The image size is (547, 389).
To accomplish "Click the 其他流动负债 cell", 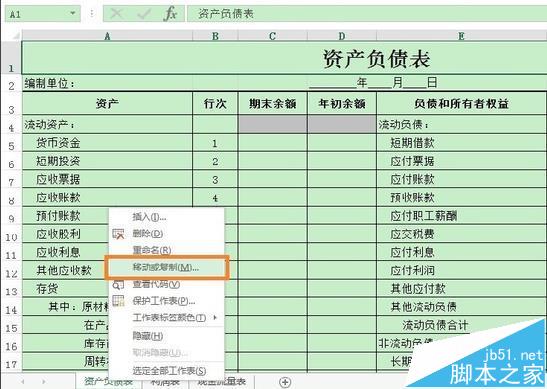I will pos(462,307).
